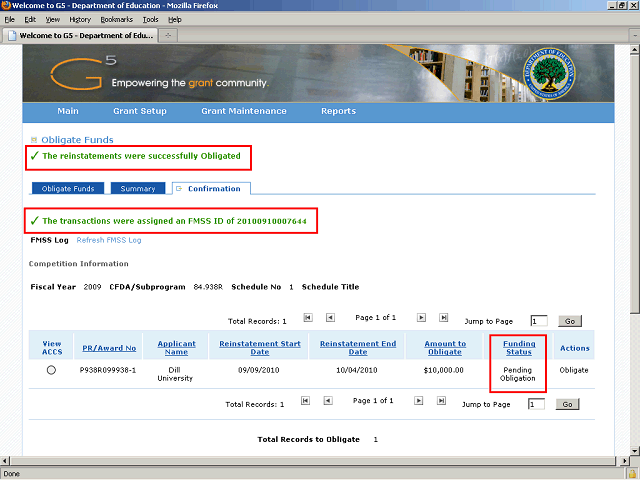Click the Refresh FMSS Log link

coord(109,240)
